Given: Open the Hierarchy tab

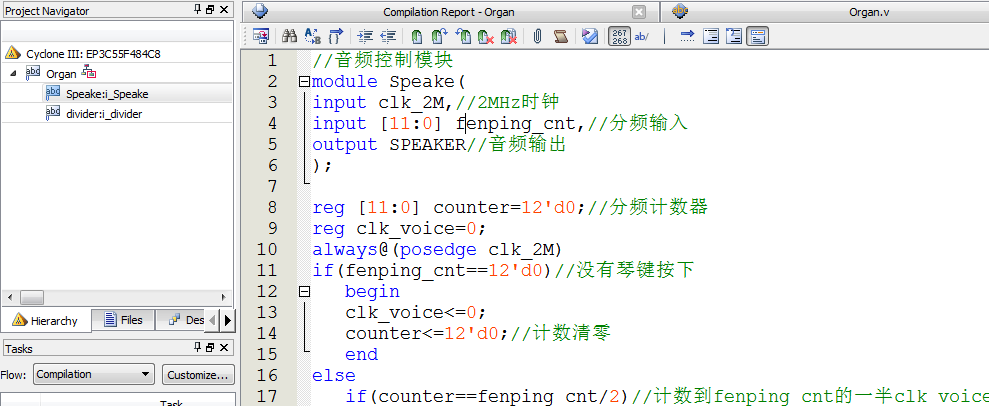Looking at the screenshot, I should 45,320.
